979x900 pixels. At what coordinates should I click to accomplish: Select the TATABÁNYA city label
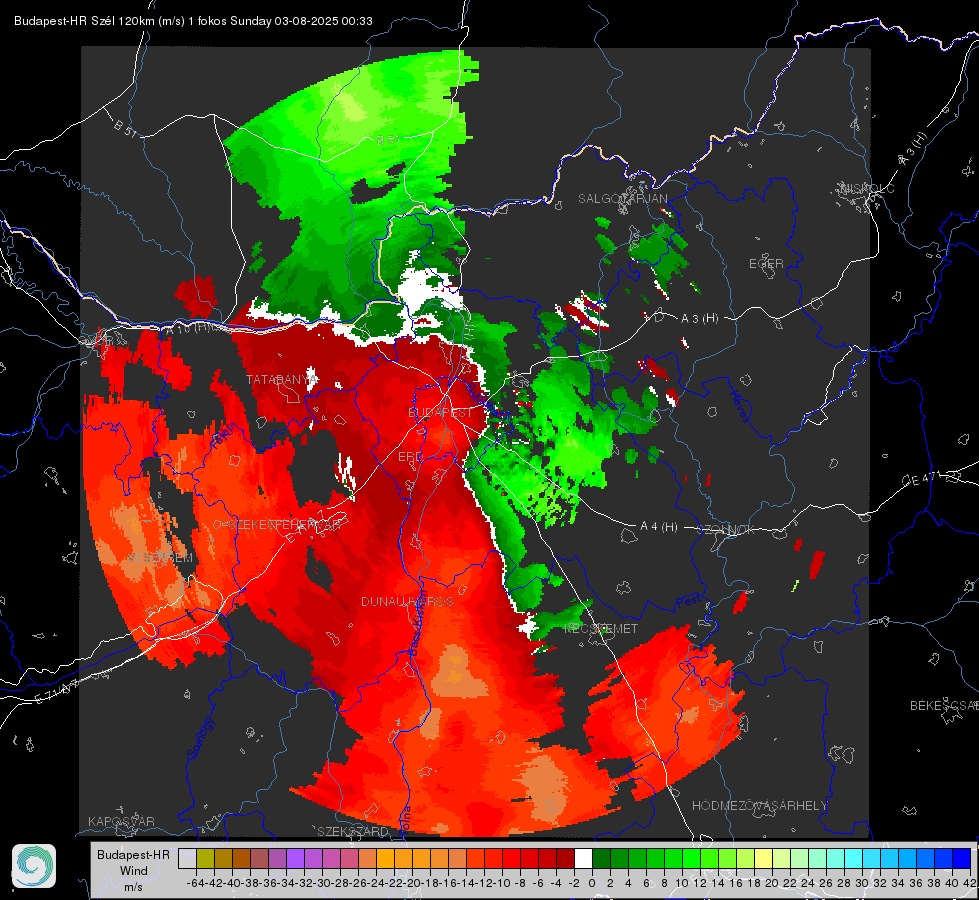pos(282,380)
